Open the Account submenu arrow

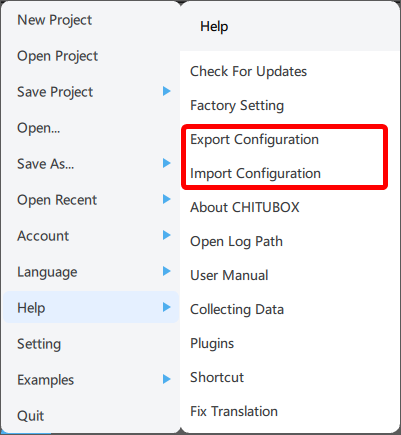click(x=167, y=235)
